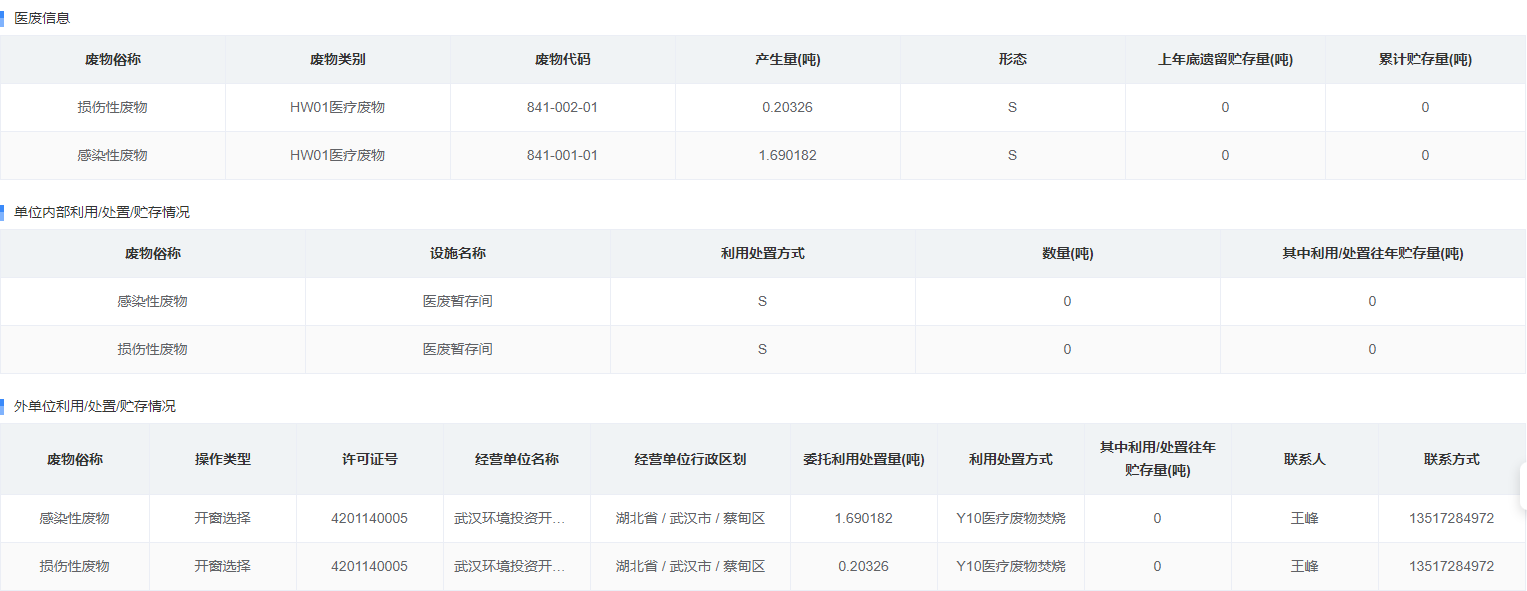Select 湖北省 / 武汉市 / 蔡甸区 in 感染性废物 row
Viewport: 1527px width, 591px height.
coord(690,518)
